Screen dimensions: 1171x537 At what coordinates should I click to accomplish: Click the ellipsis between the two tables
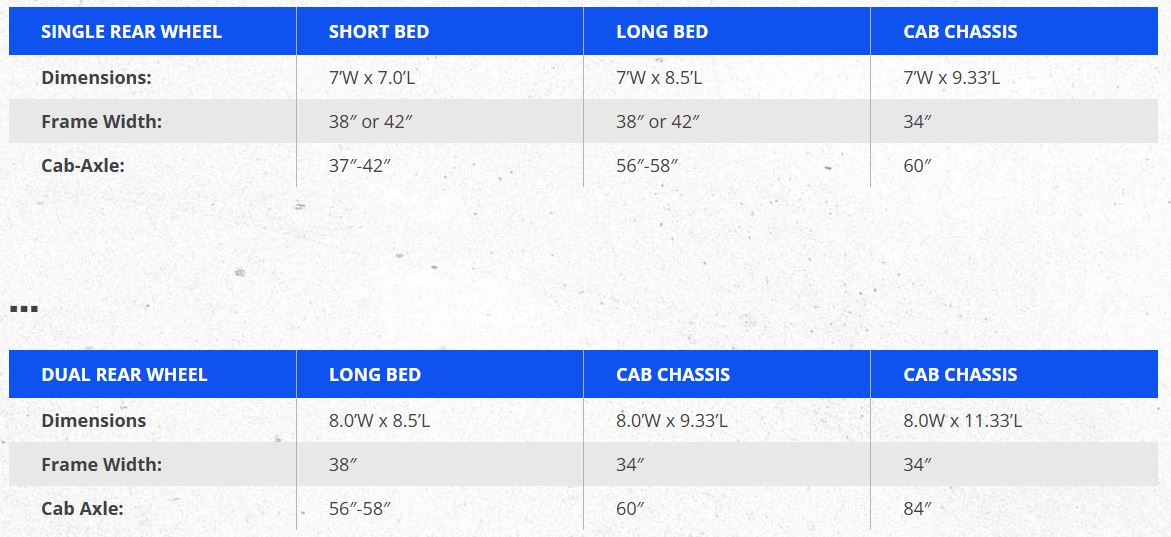23,308
